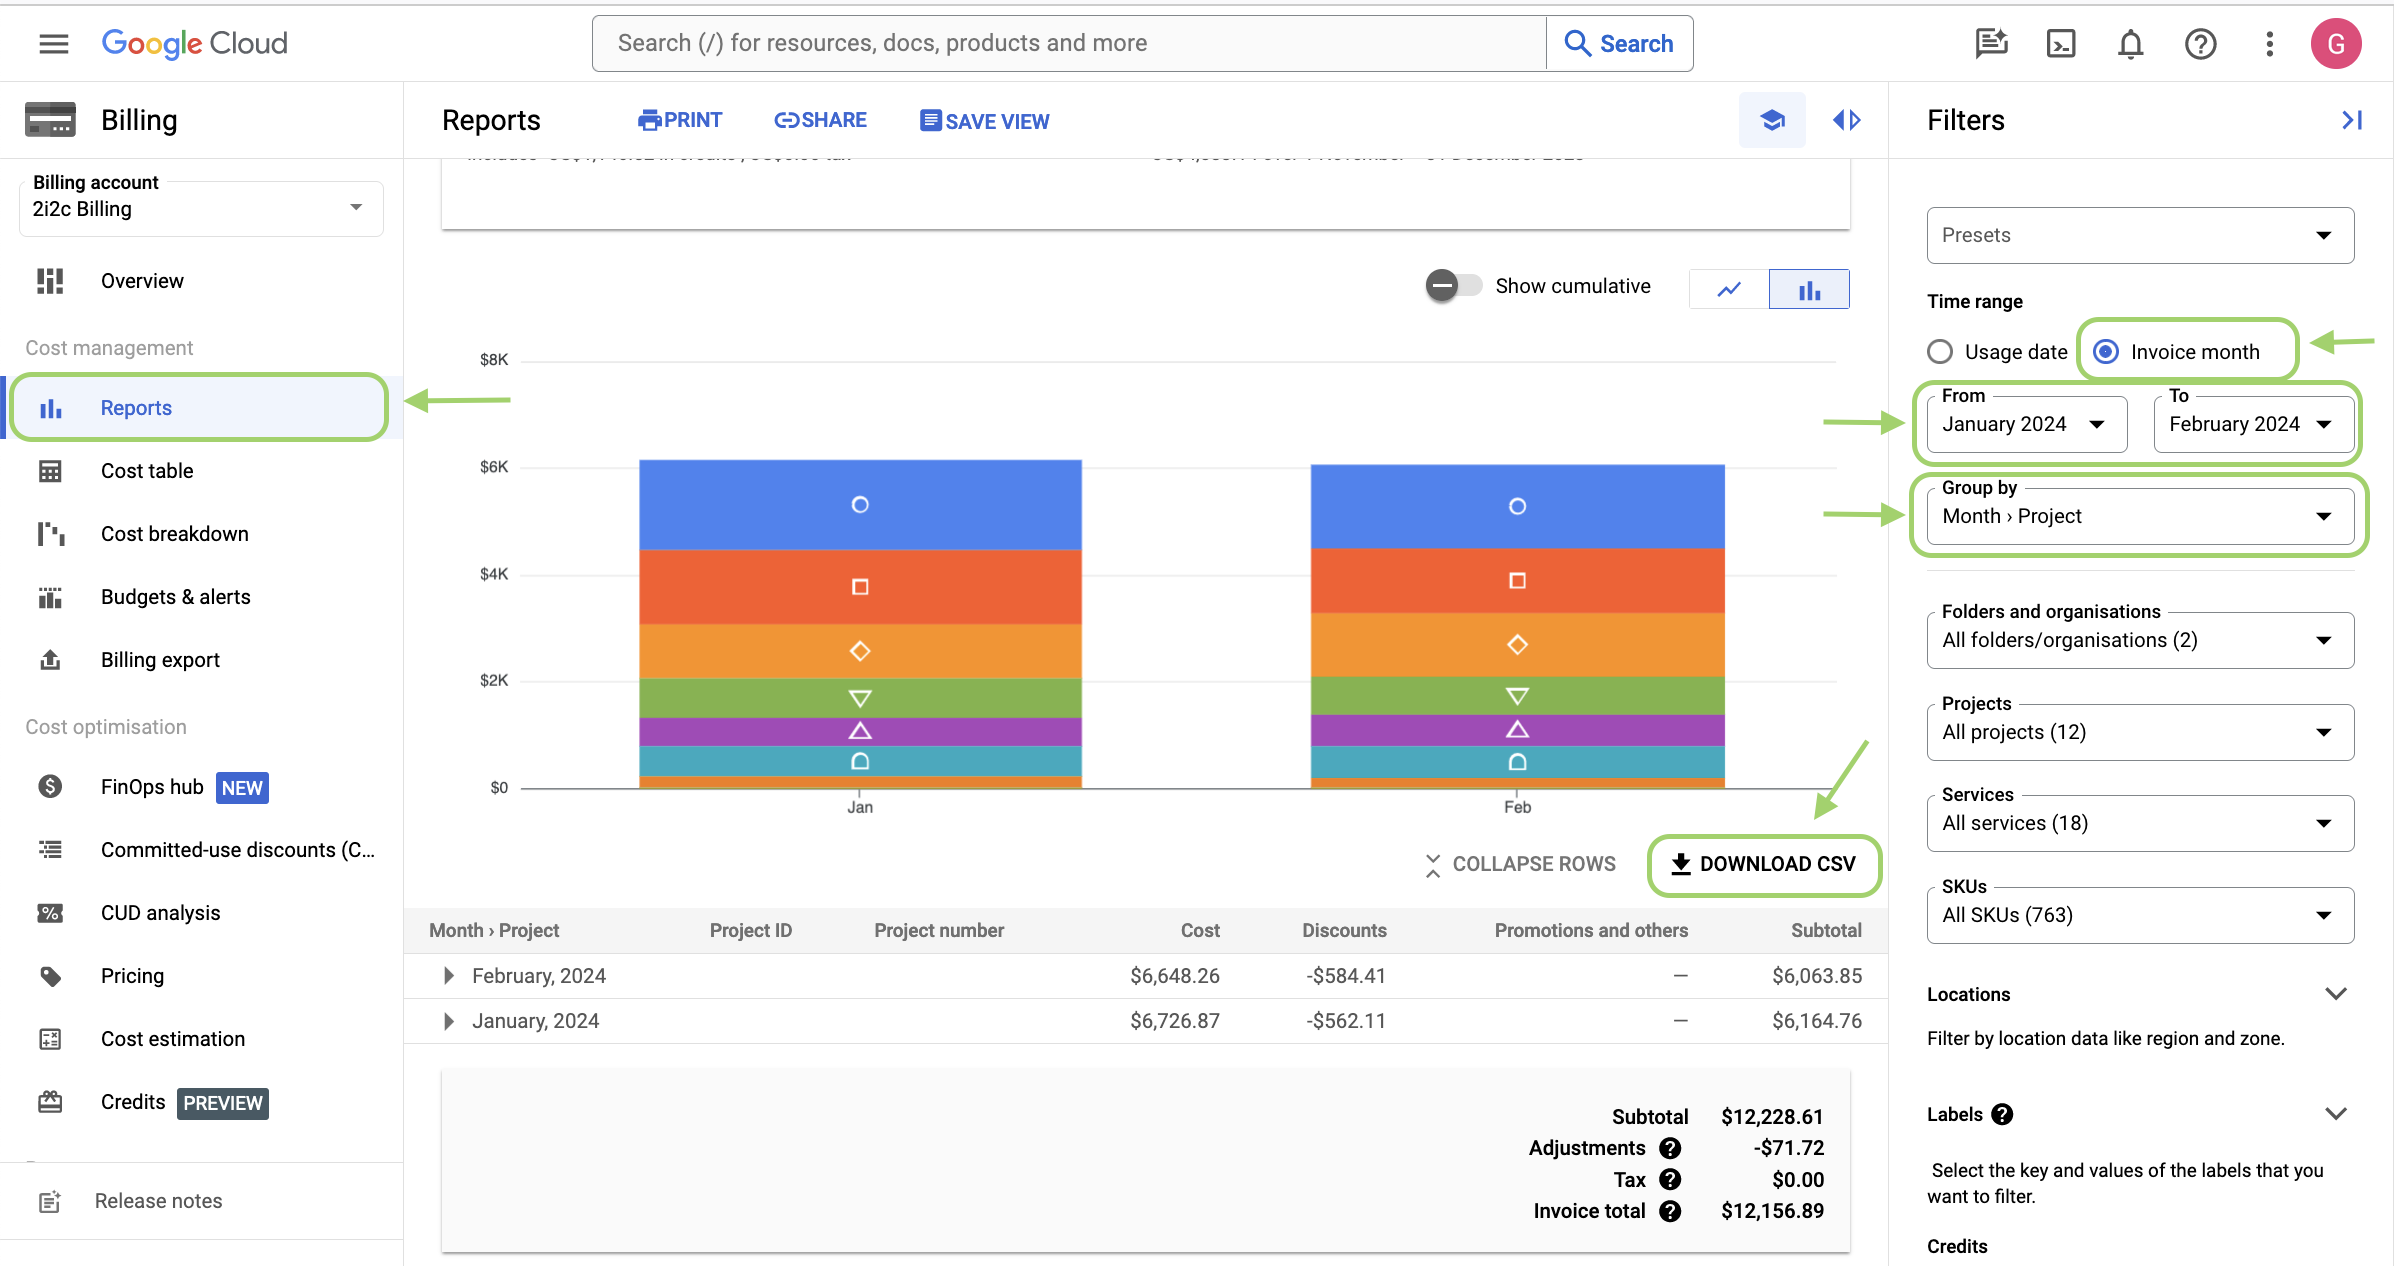Image resolution: width=2394 pixels, height=1266 pixels.
Task: Open Cost table page
Action: coord(147,471)
